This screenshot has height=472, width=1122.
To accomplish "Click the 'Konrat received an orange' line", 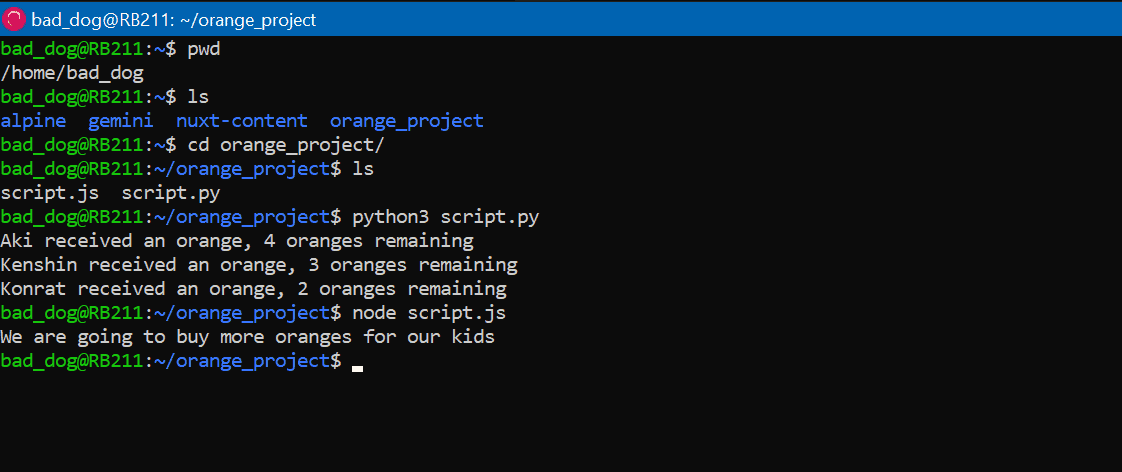I will (253, 289).
